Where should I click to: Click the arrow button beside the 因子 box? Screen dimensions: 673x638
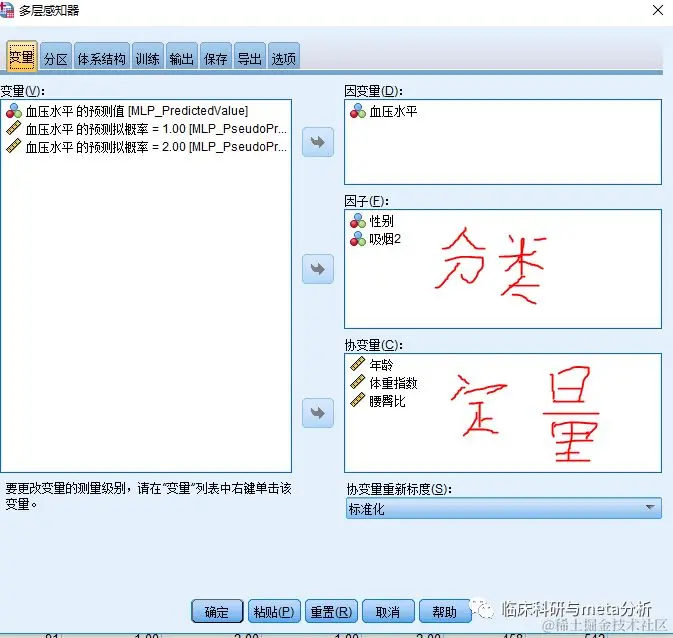click(x=318, y=269)
